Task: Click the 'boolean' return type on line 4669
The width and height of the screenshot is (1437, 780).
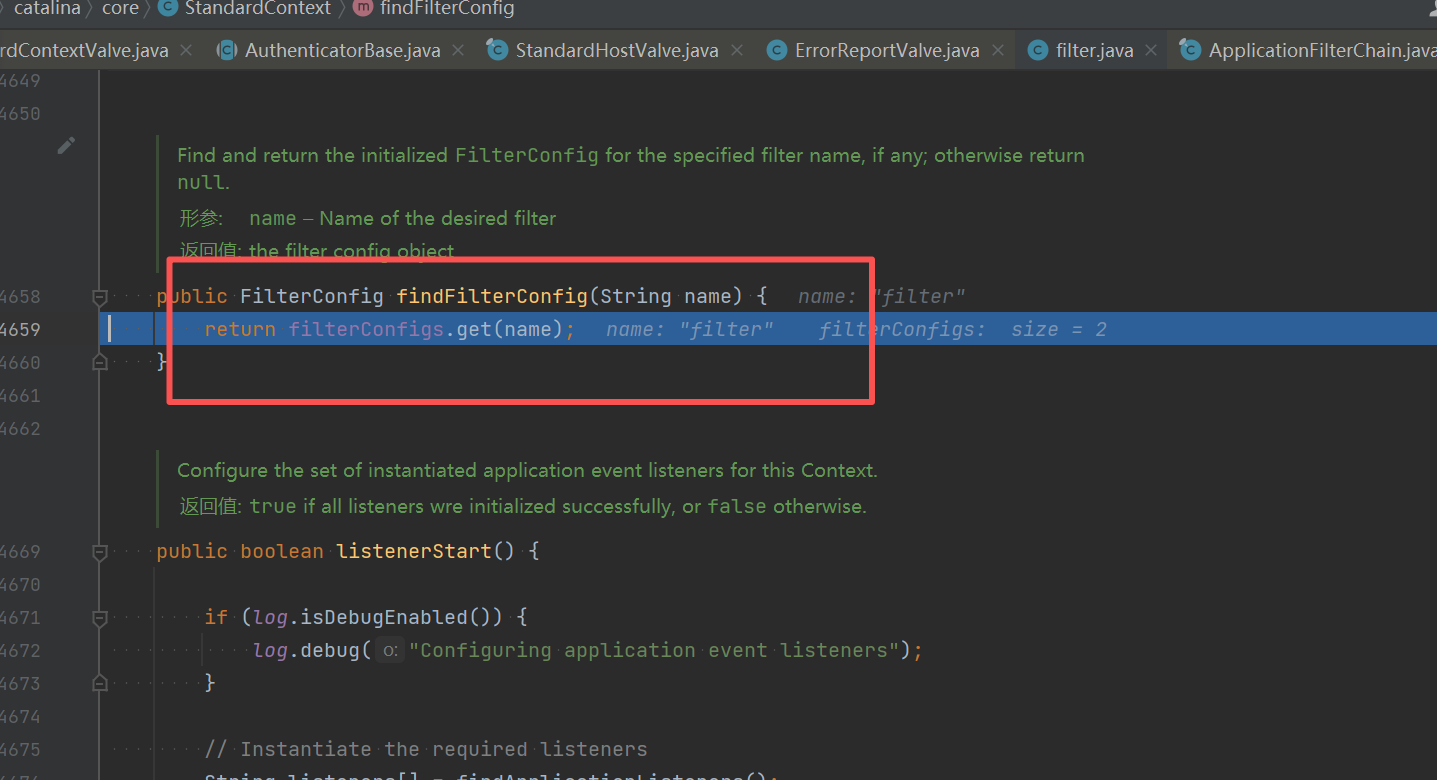Action: point(282,551)
